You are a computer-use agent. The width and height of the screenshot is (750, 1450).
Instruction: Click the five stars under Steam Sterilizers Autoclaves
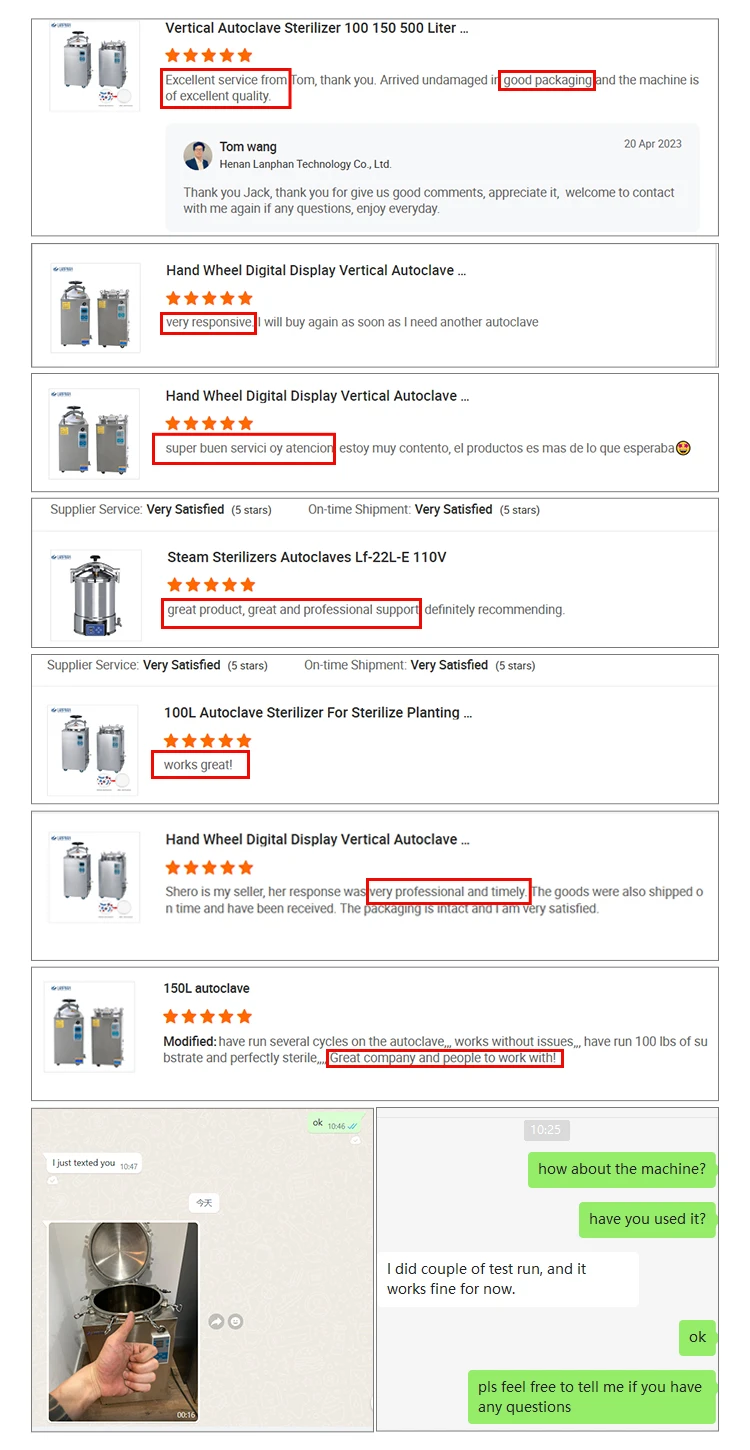click(211, 584)
